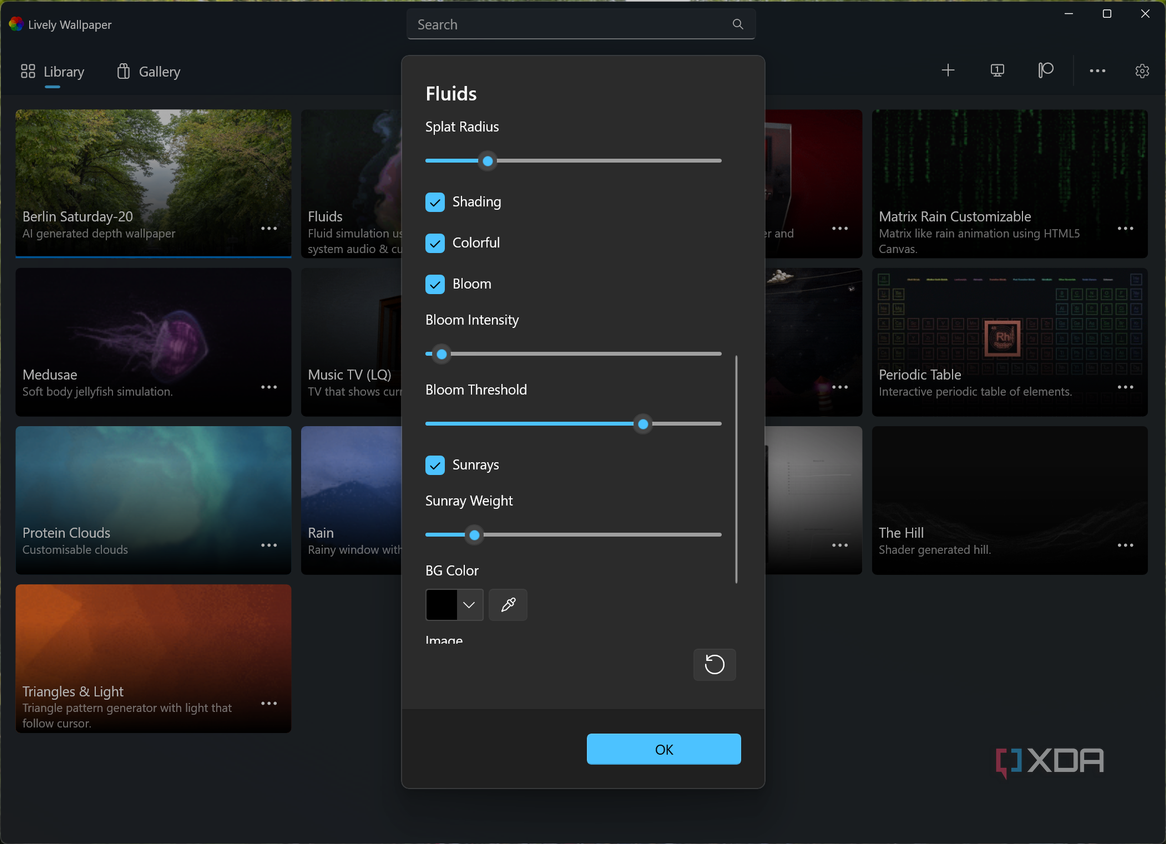Click the Bloom Intensity label
1166x844 pixels.
[x=472, y=320]
